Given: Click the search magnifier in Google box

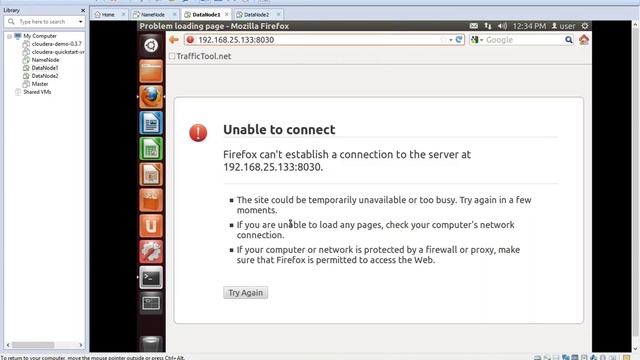Looking at the screenshot, I should (x=569, y=40).
